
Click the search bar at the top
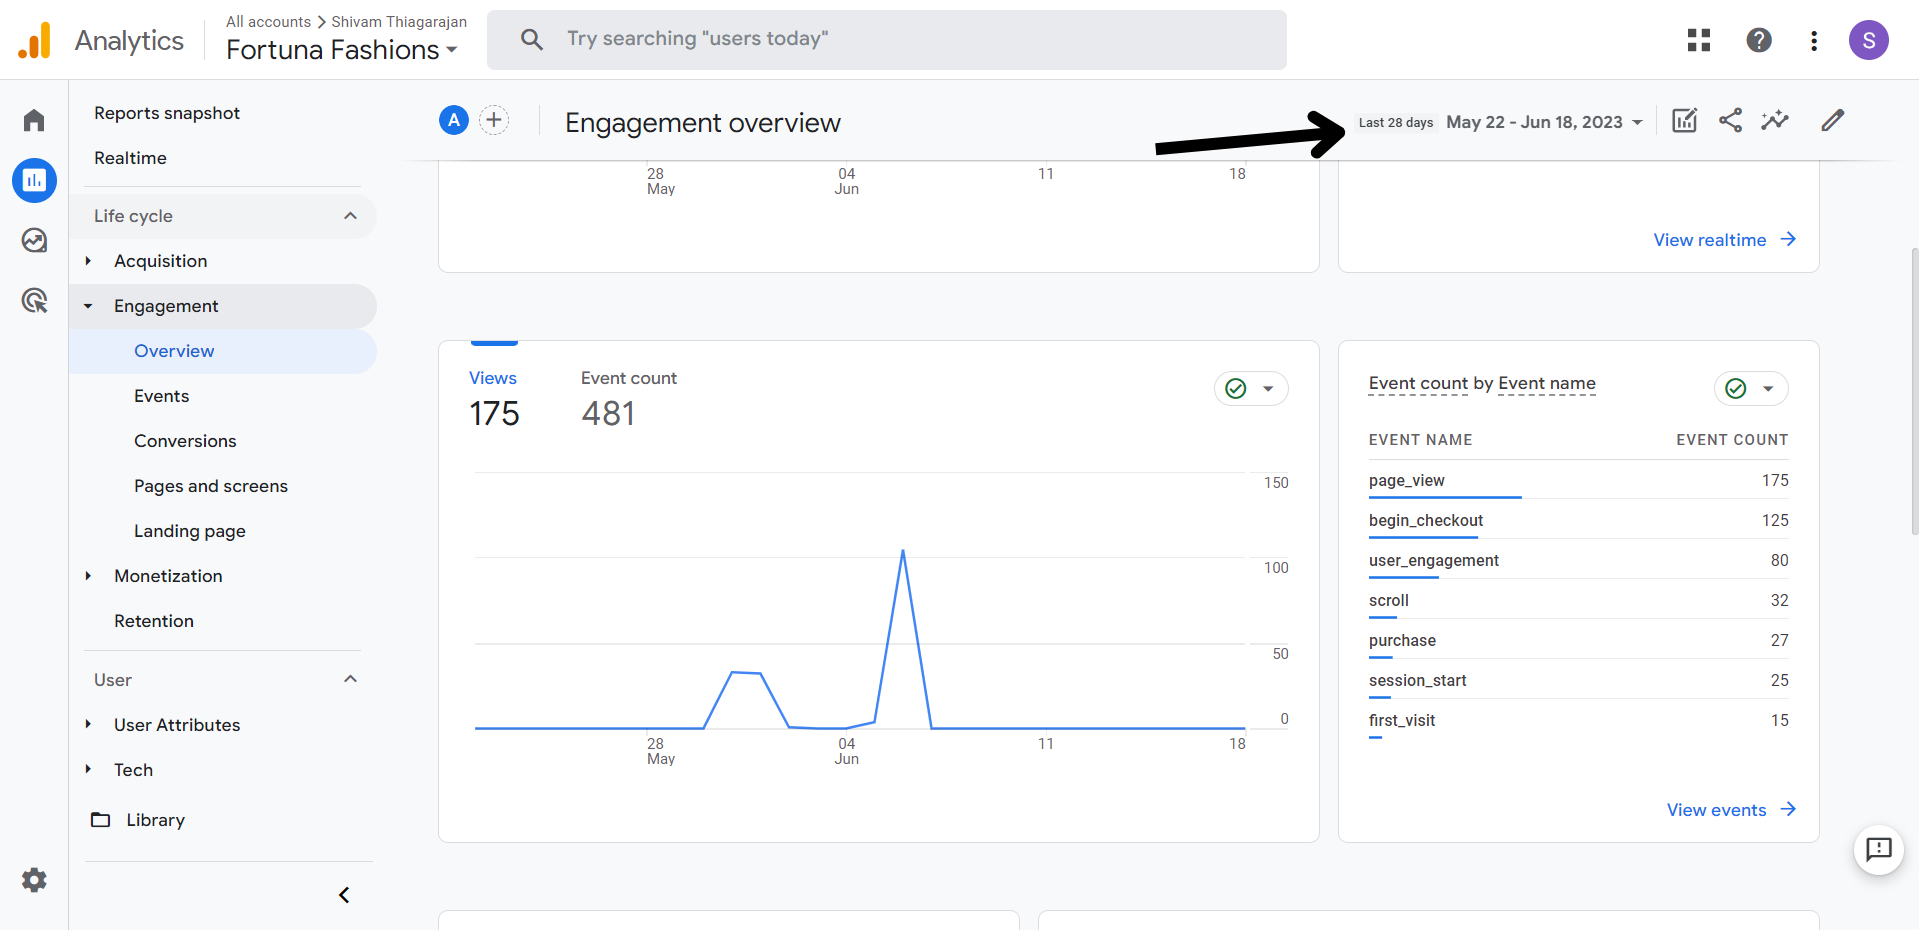(x=886, y=39)
